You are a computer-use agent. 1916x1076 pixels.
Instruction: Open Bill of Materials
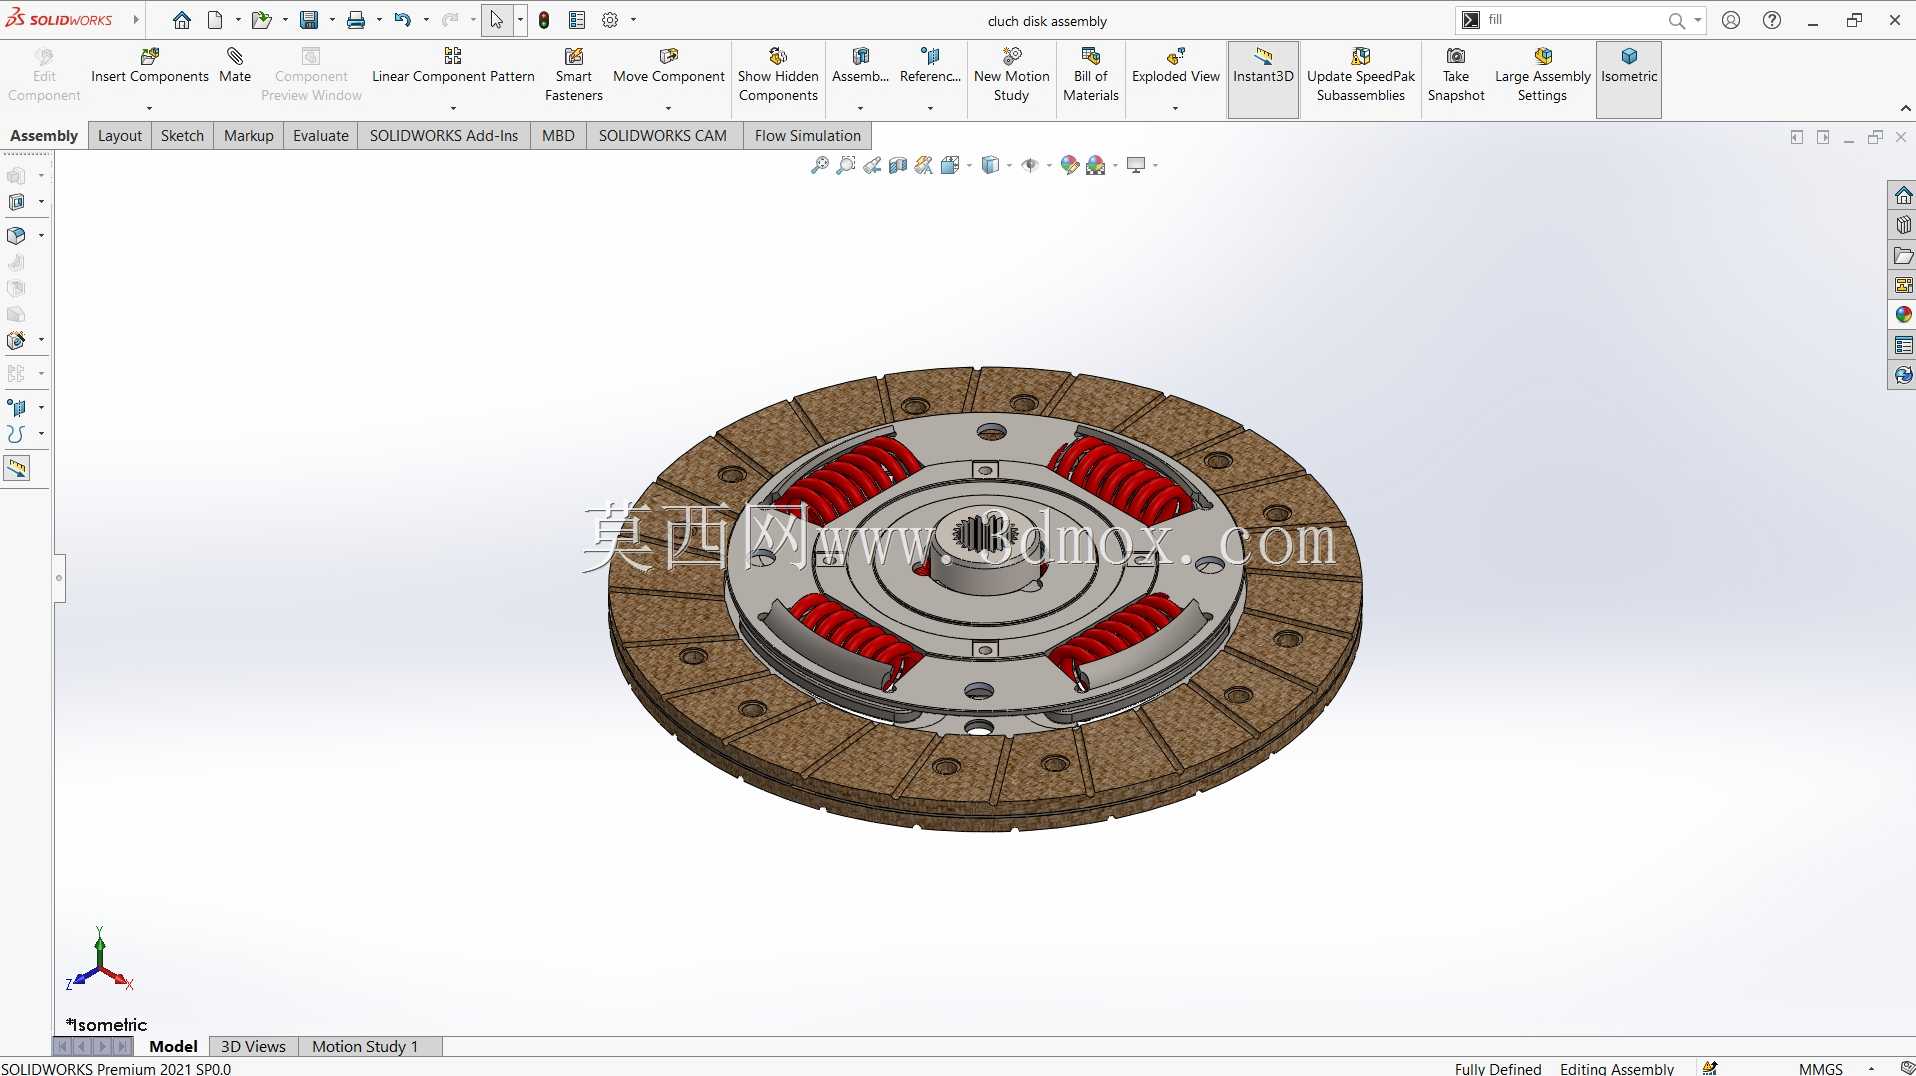pos(1090,75)
